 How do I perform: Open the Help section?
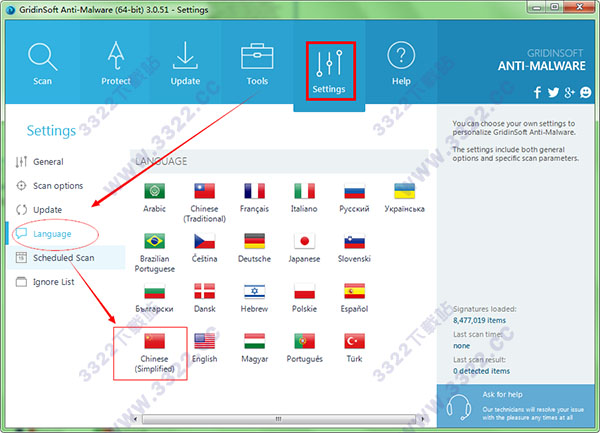401,64
